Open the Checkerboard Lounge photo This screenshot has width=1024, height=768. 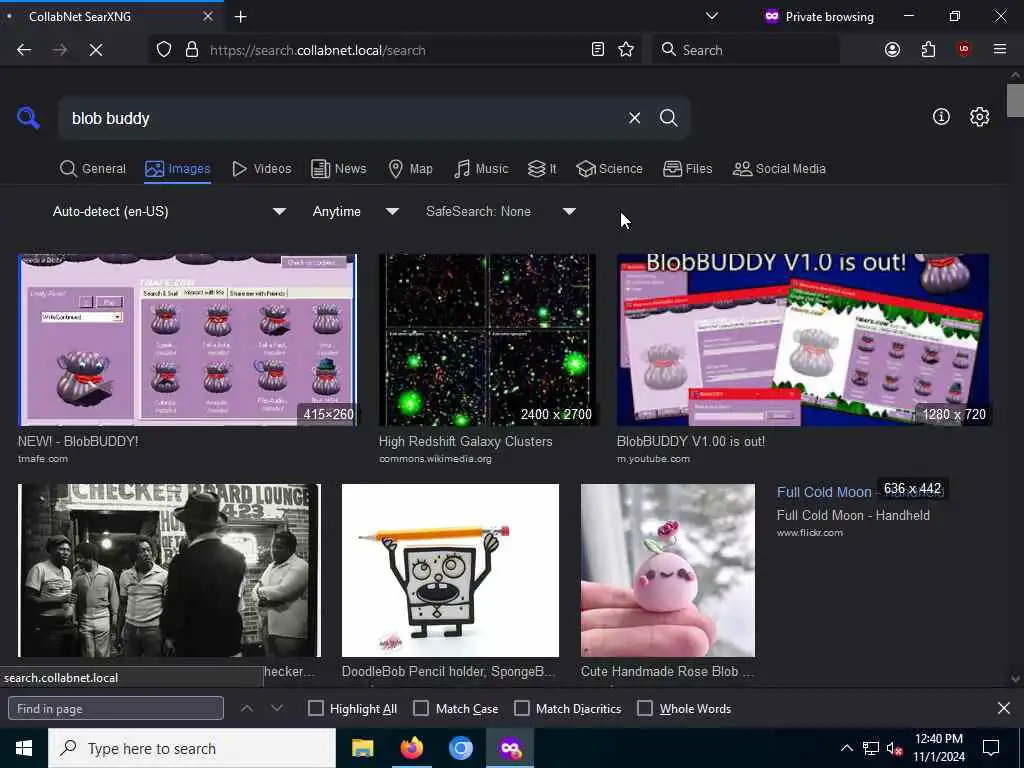(169, 570)
